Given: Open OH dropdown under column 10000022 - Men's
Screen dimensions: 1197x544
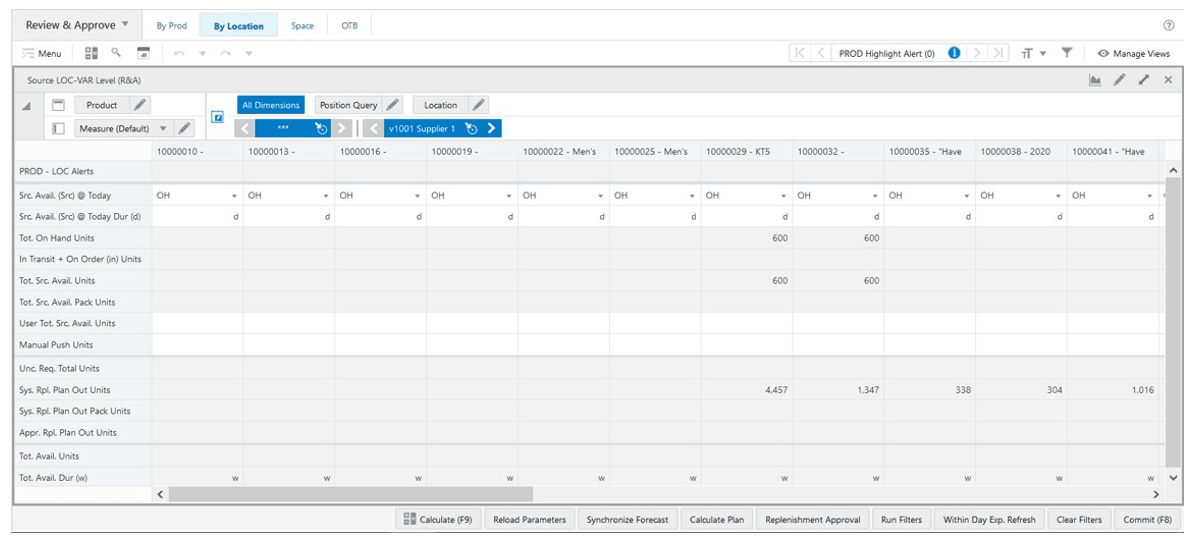Looking at the screenshot, I should click(601, 196).
